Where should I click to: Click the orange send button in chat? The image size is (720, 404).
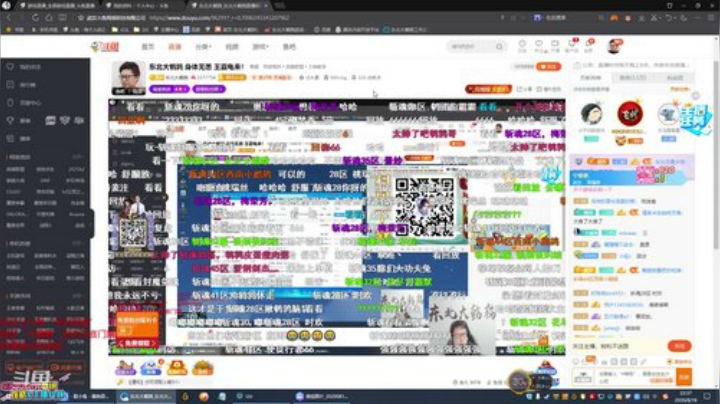684,377
